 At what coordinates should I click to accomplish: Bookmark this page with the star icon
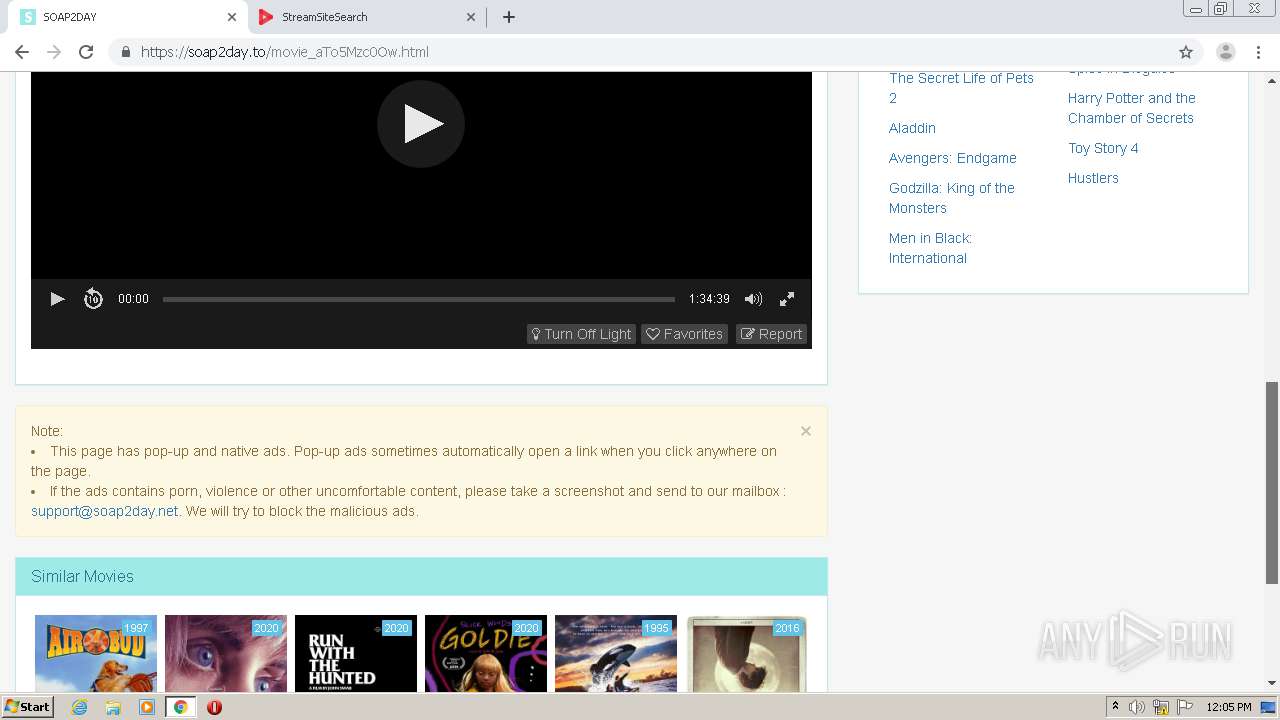point(1186,52)
